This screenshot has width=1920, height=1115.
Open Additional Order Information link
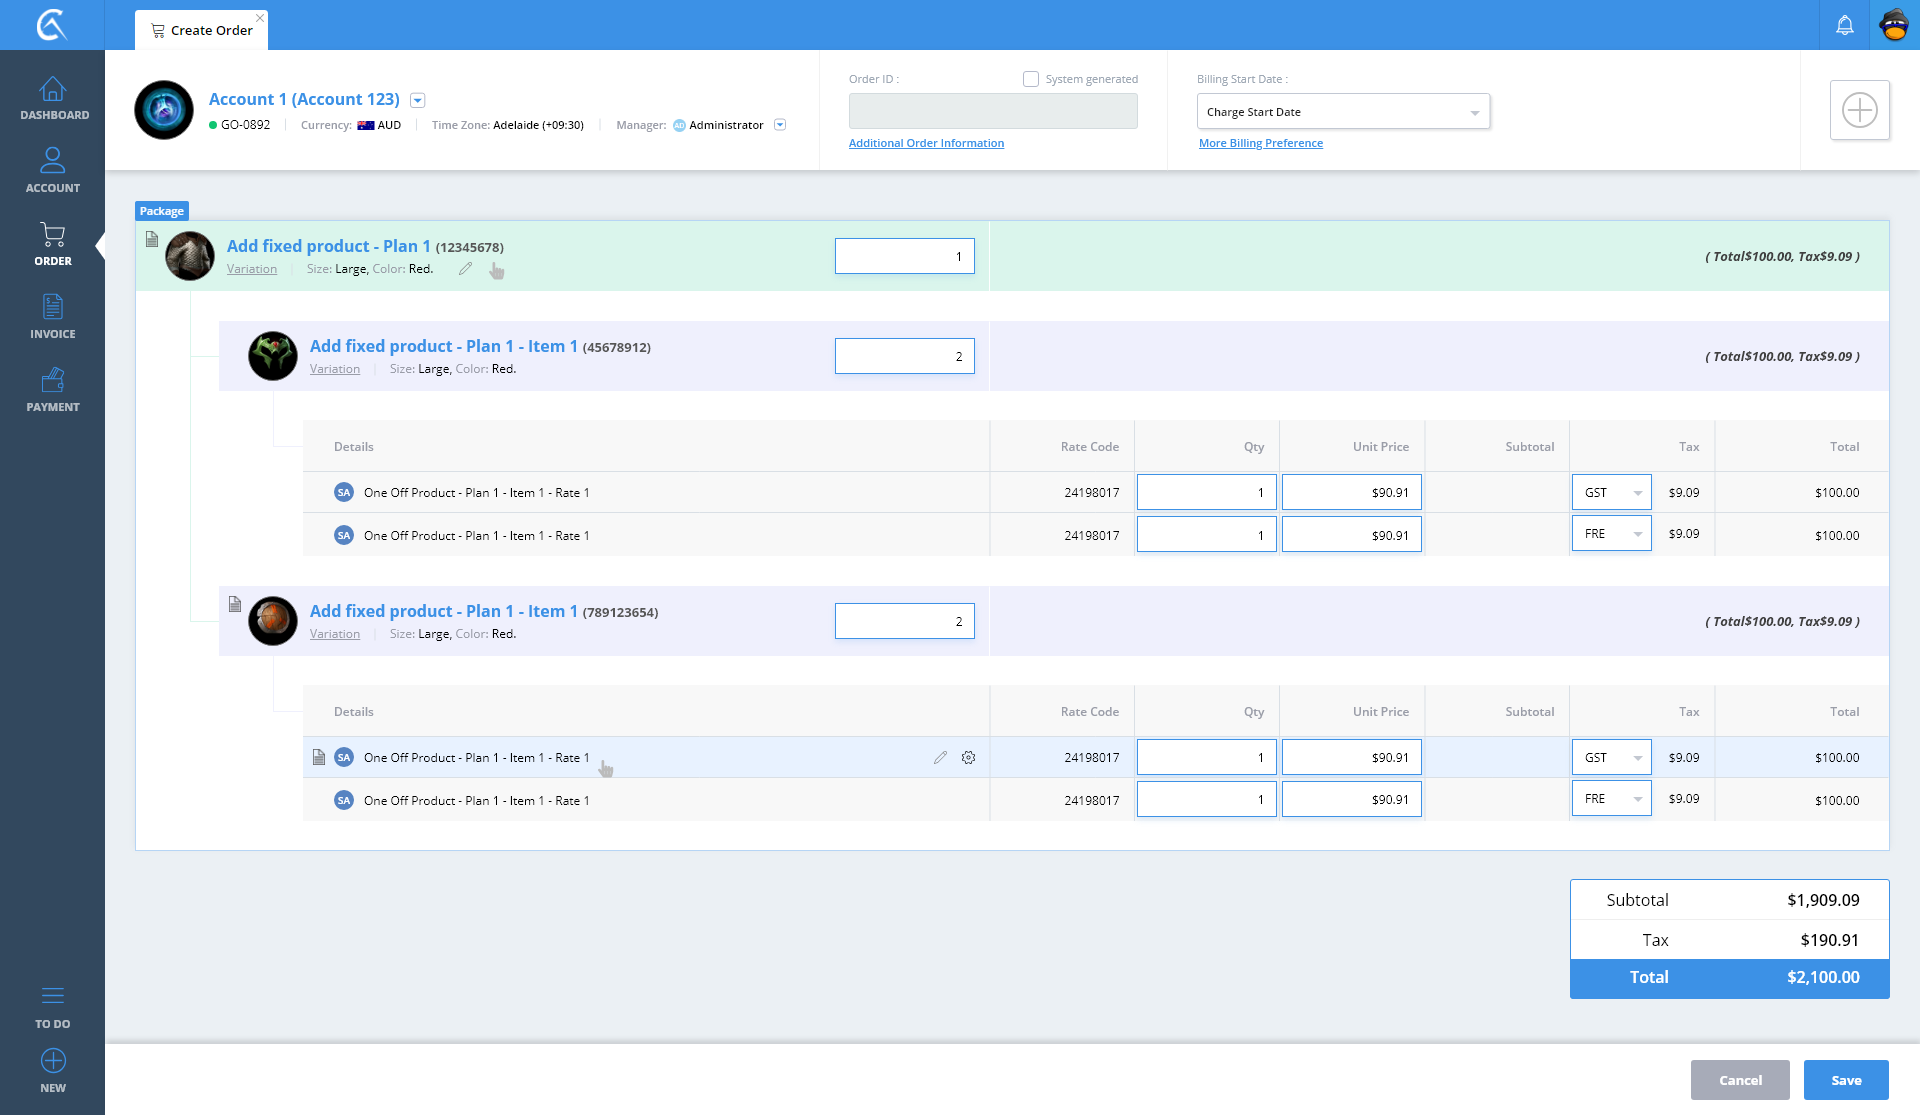pos(926,143)
